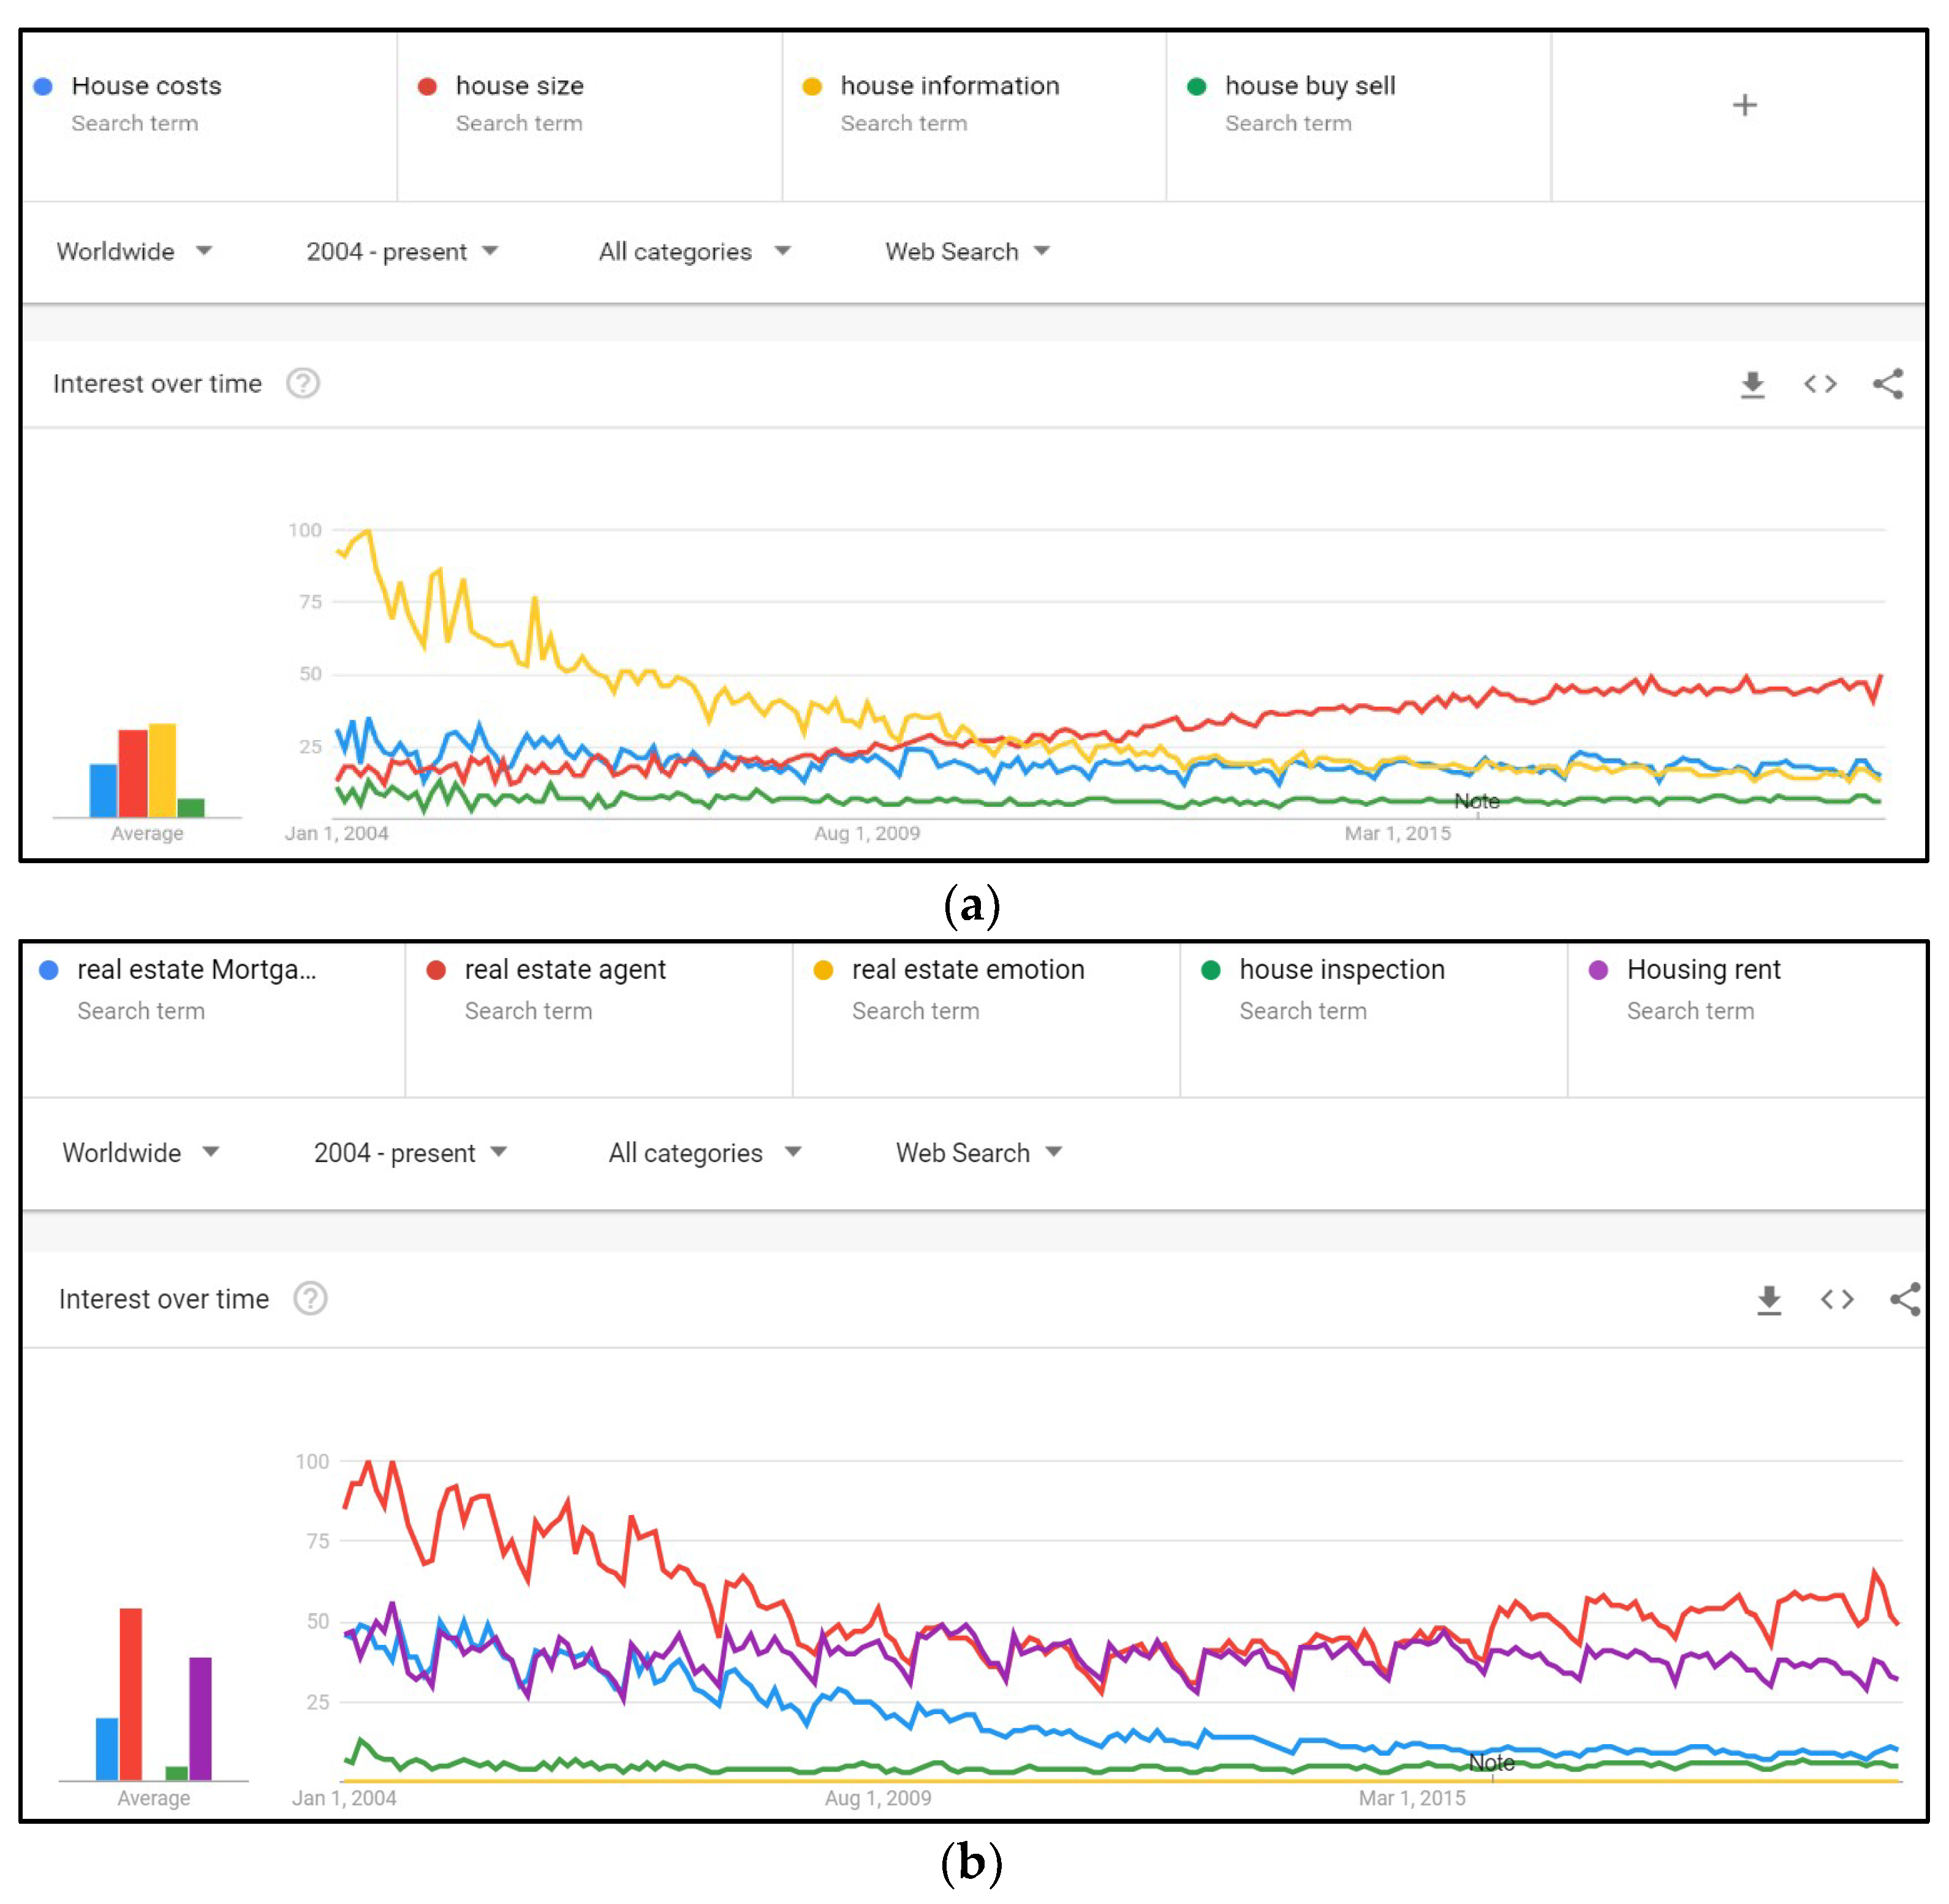Share the bottom interest over time chart
Viewport: 1949px width, 1904px height.
tap(1904, 1299)
